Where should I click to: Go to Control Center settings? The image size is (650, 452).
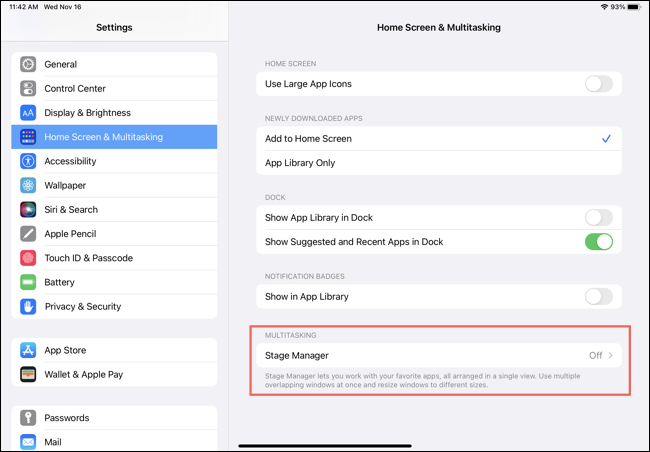click(x=114, y=88)
